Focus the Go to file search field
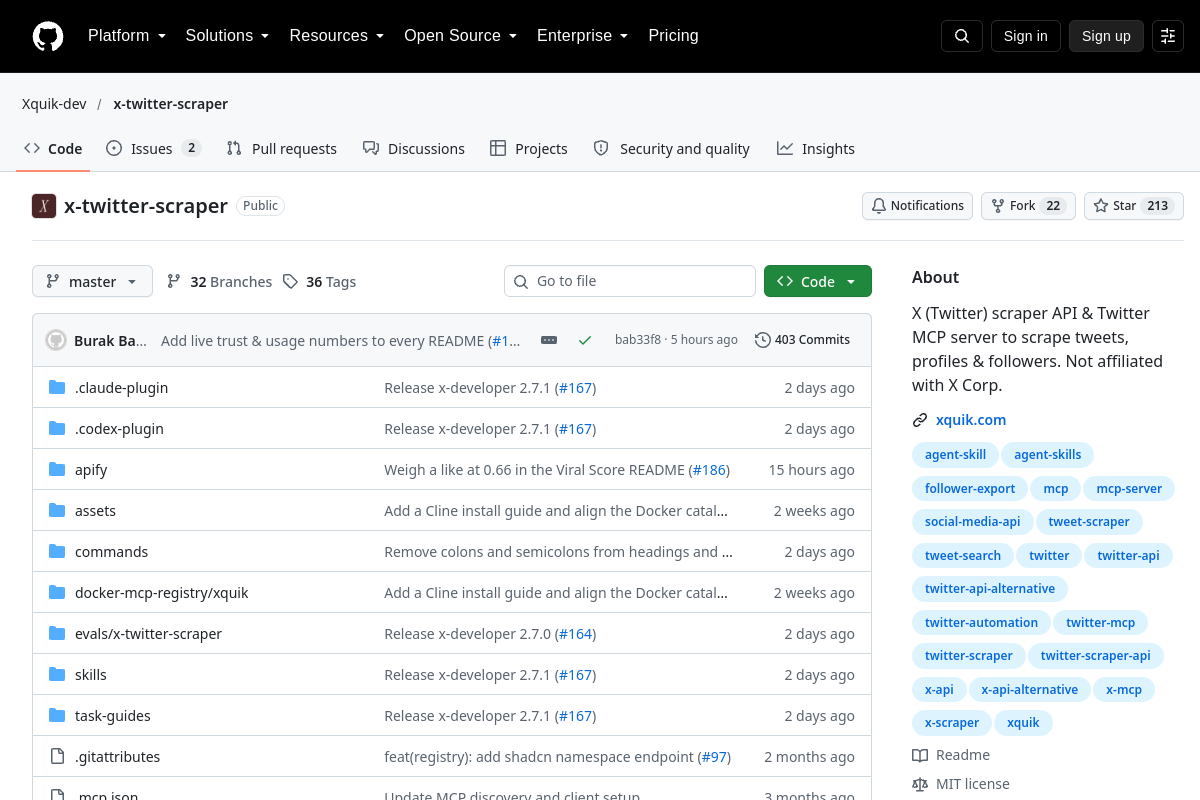 coord(630,281)
